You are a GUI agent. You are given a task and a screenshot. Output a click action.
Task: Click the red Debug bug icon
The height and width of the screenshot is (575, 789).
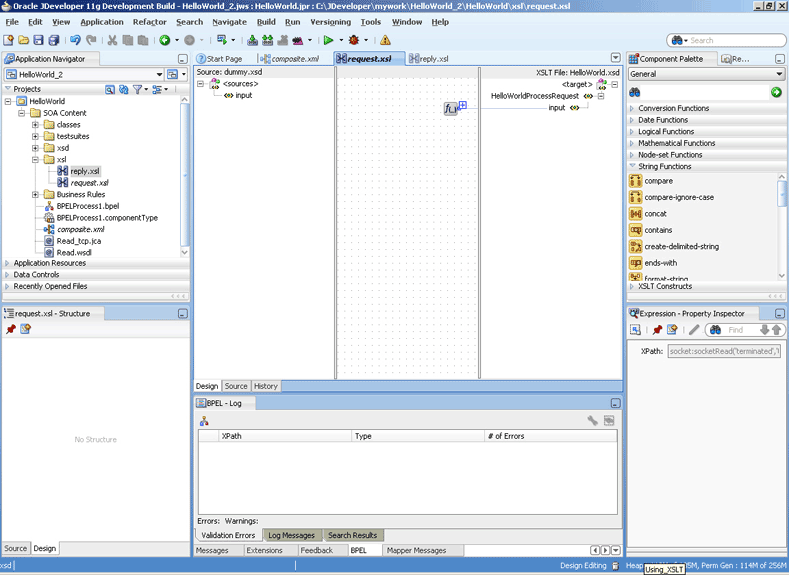click(x=354, y=40)
